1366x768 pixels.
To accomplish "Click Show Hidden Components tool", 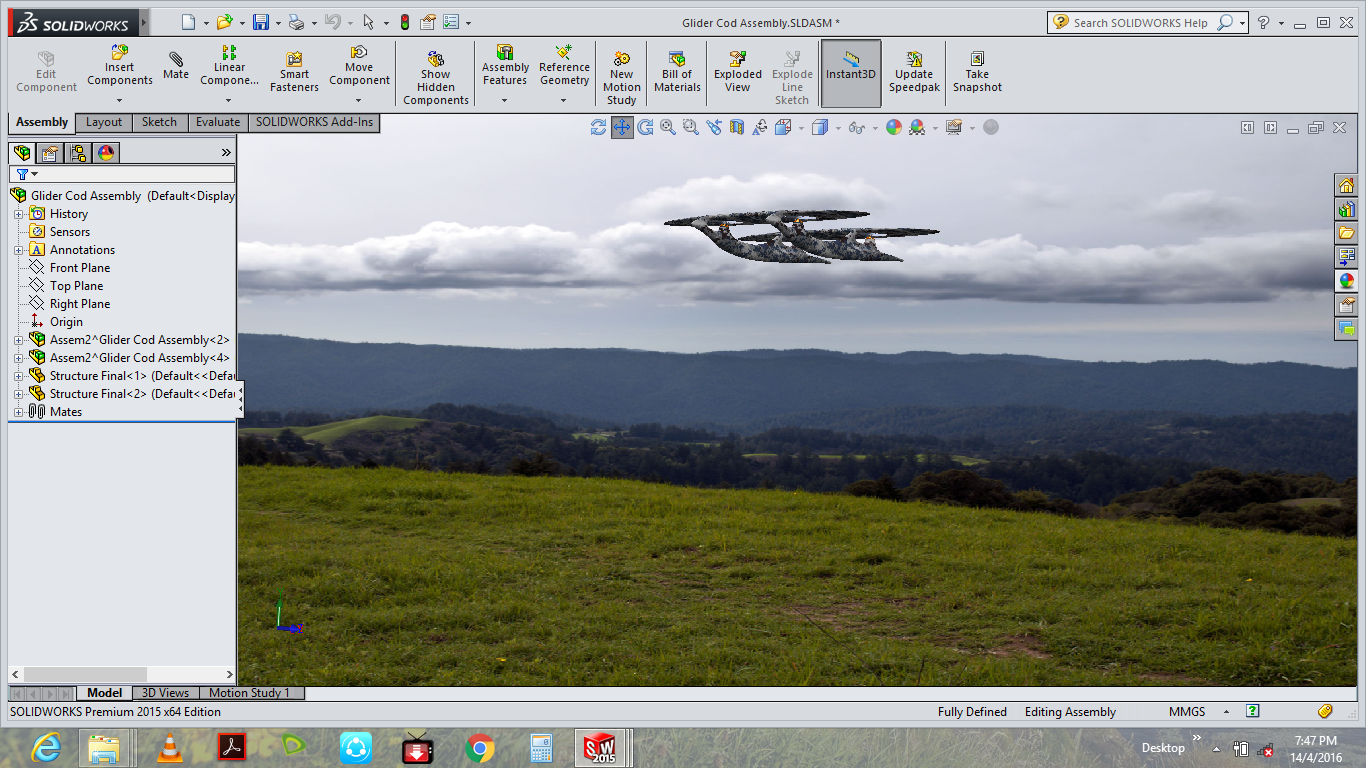I will (x=436, y=78).
